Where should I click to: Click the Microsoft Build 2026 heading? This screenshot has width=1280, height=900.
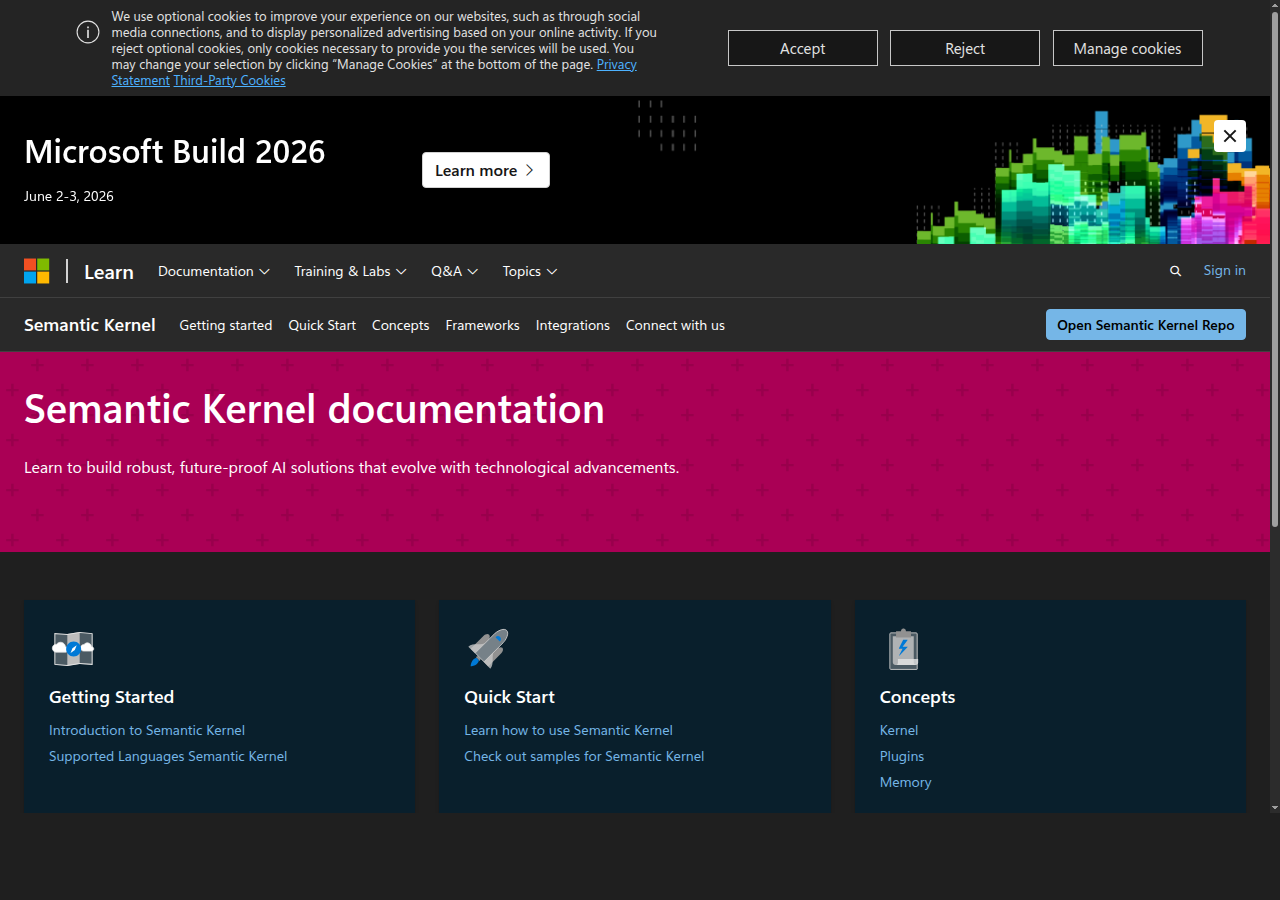point(175,151)
